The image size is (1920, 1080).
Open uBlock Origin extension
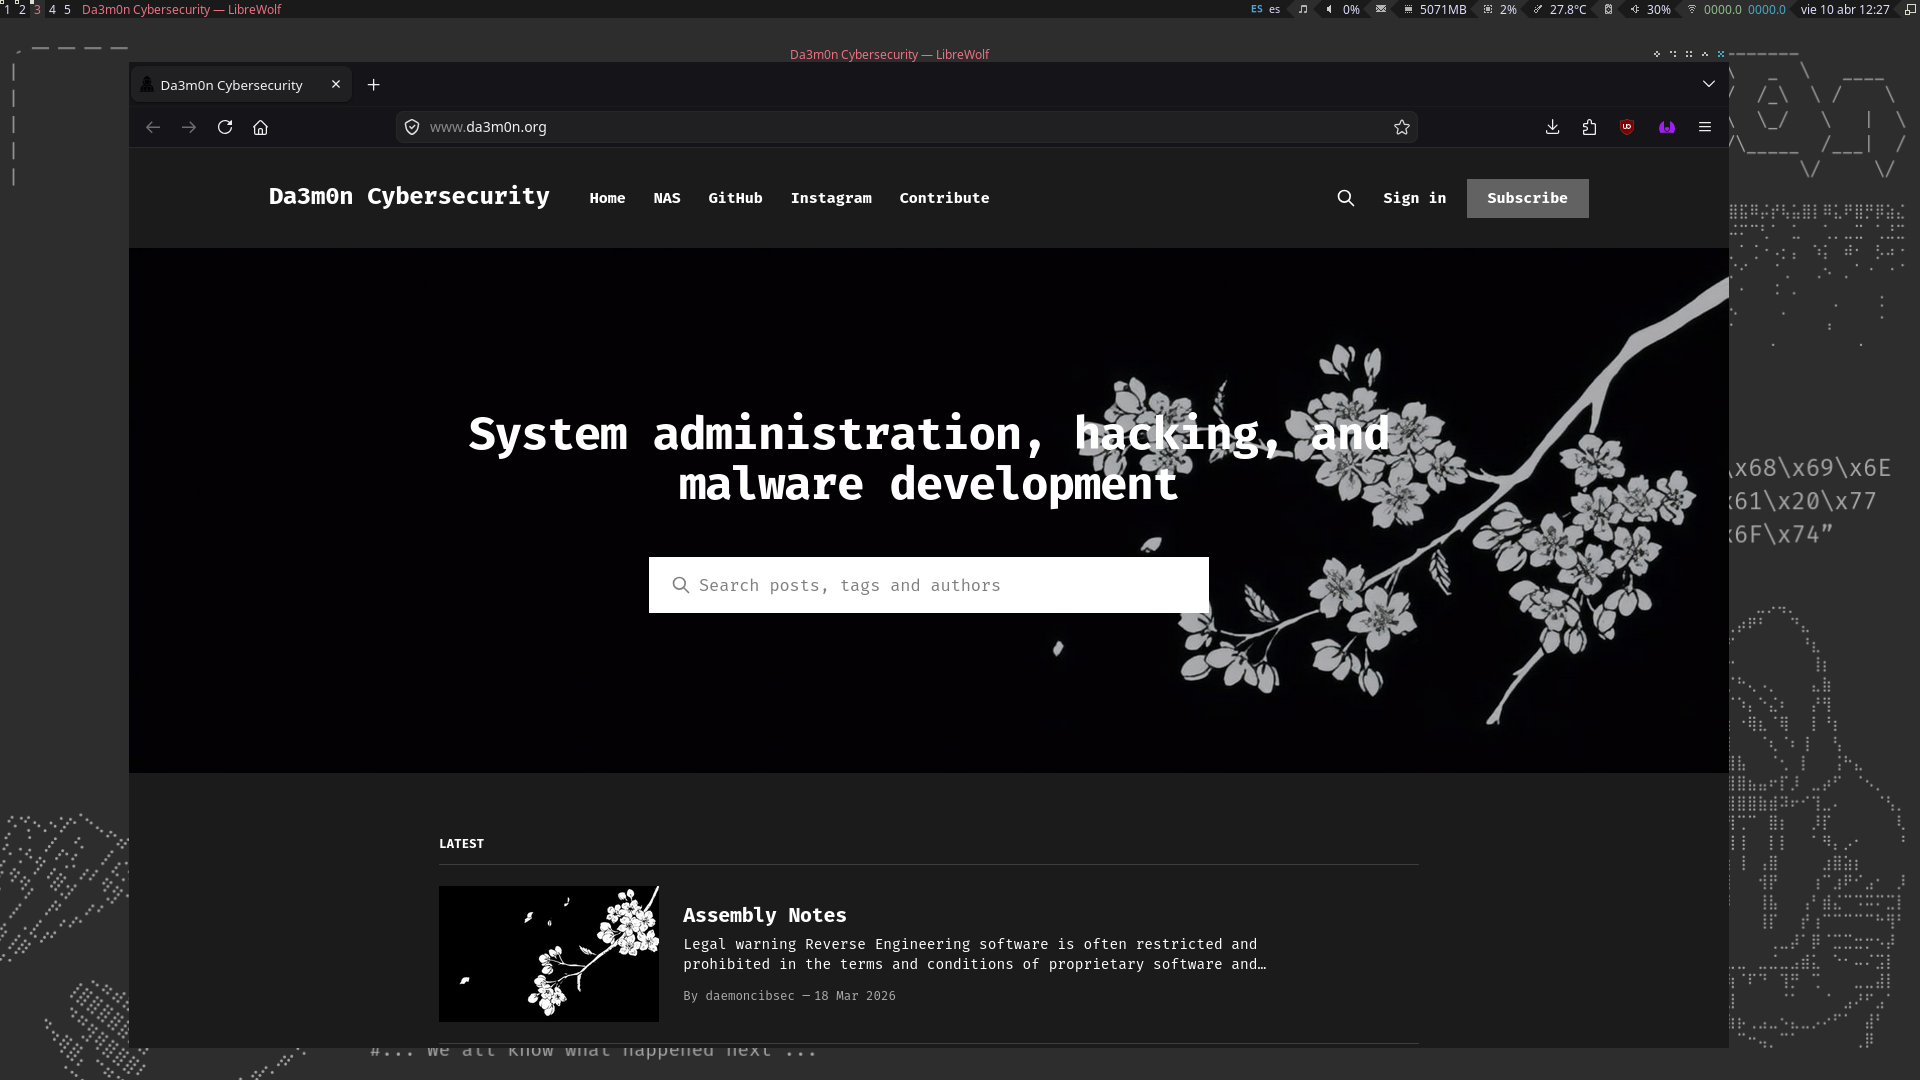pos(1627,127)
